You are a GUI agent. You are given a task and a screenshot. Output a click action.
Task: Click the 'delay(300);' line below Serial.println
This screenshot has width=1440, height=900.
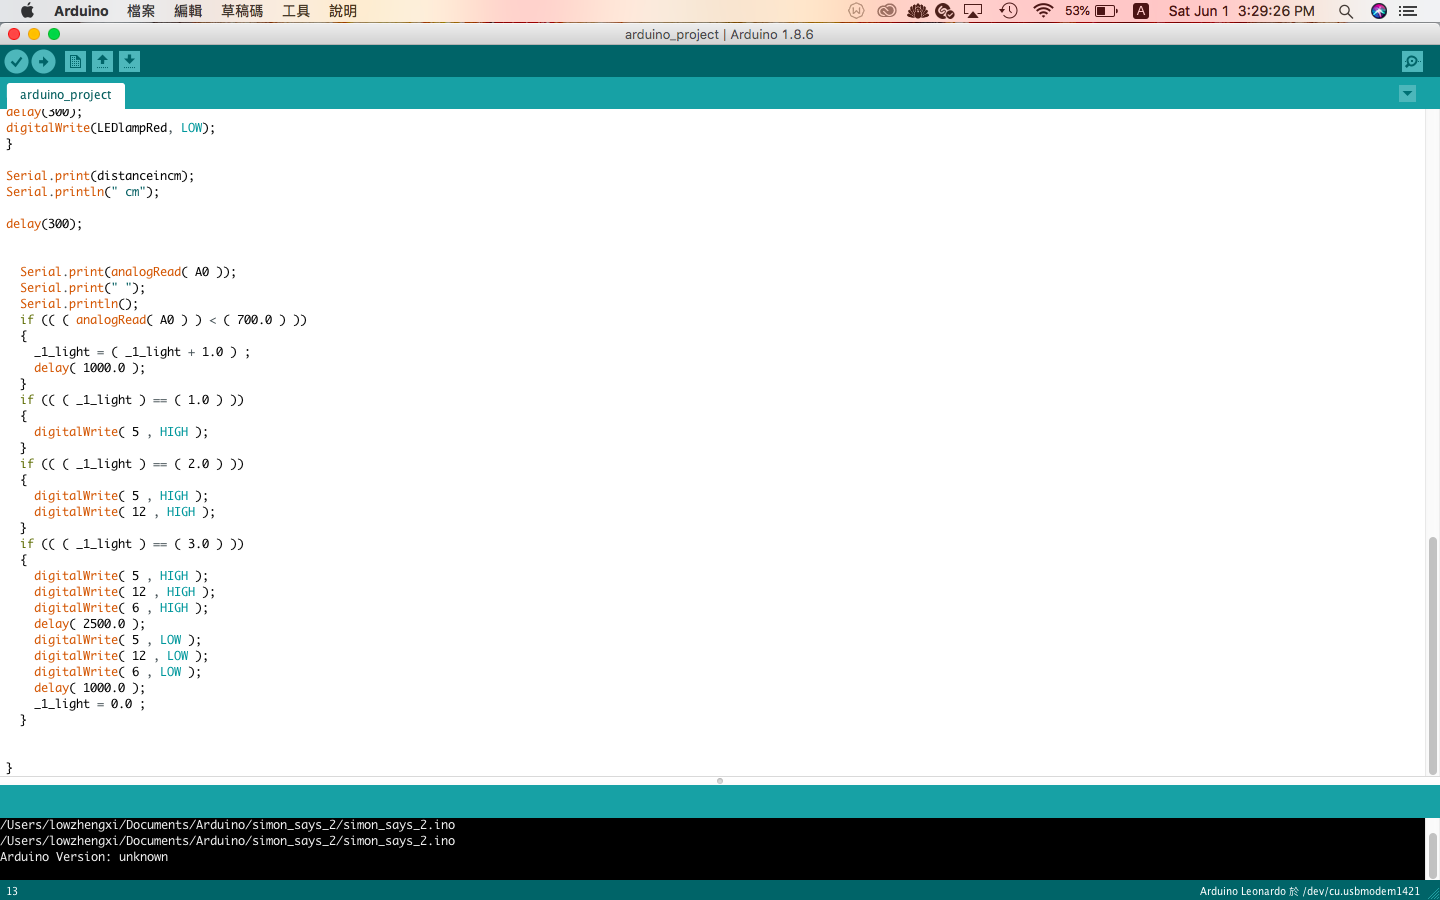[44, 224]
